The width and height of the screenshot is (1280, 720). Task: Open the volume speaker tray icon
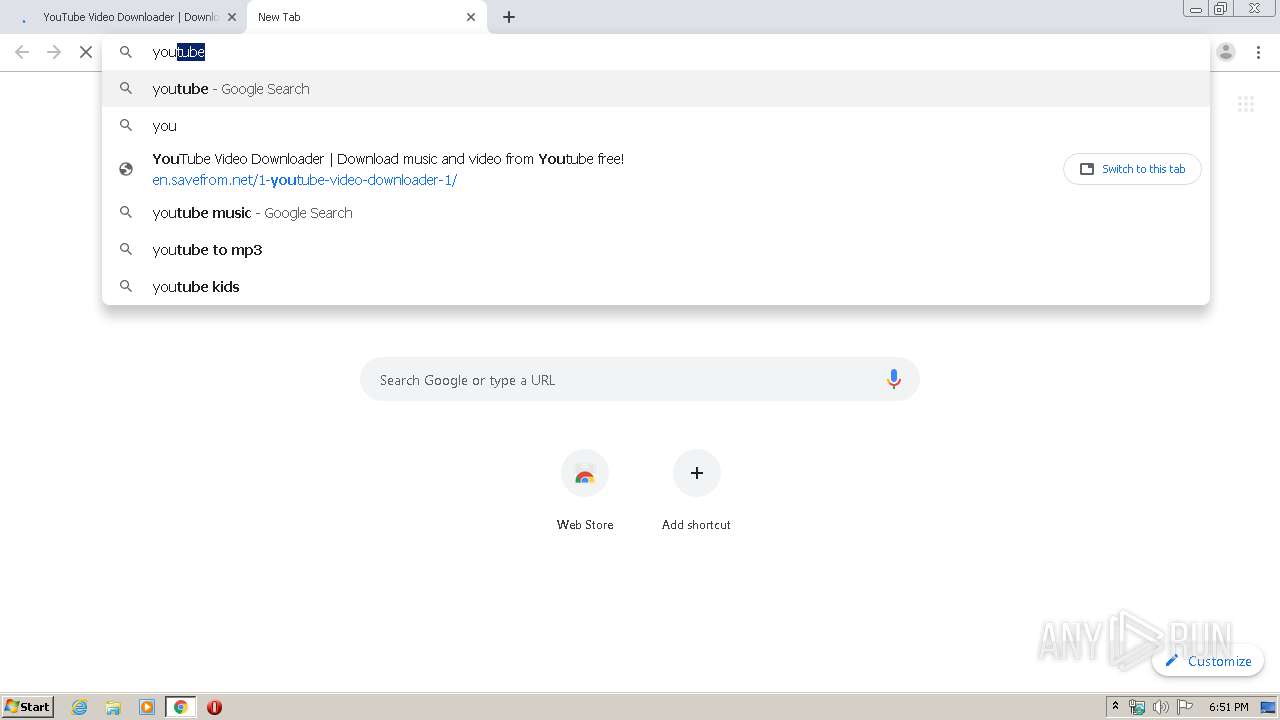[1161, 707]
